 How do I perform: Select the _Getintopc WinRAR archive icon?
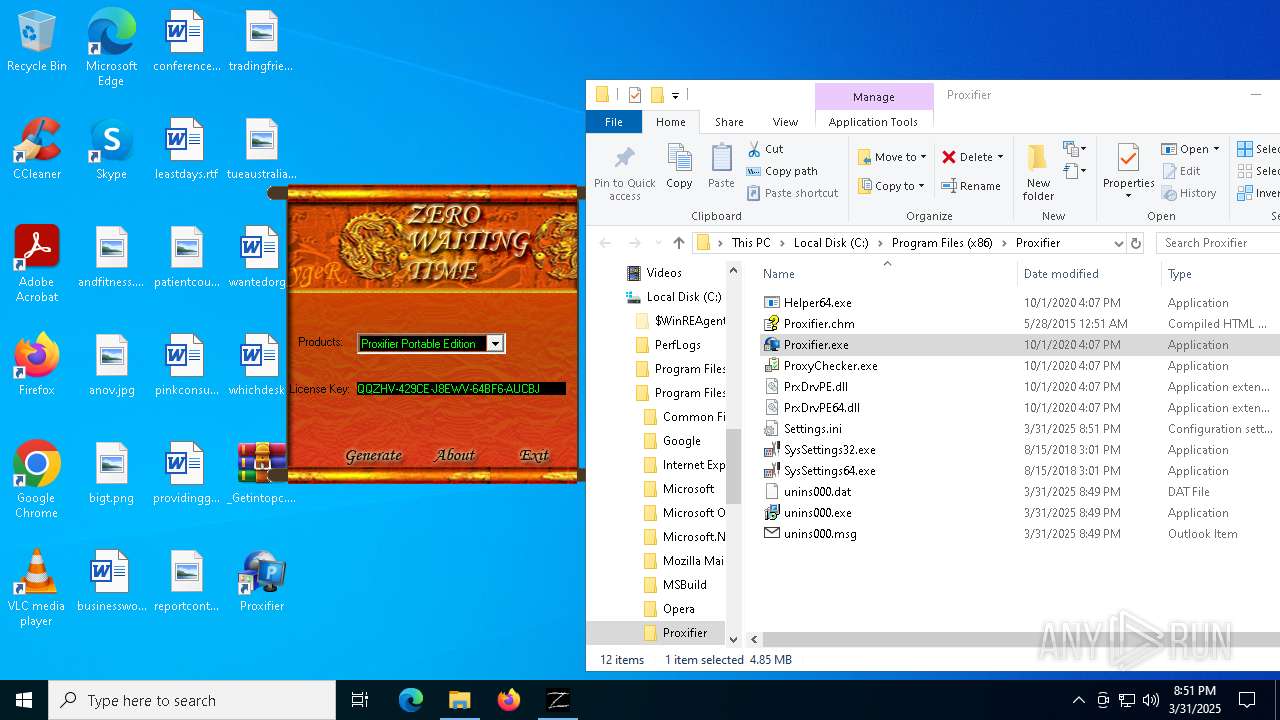click(261, 472)
